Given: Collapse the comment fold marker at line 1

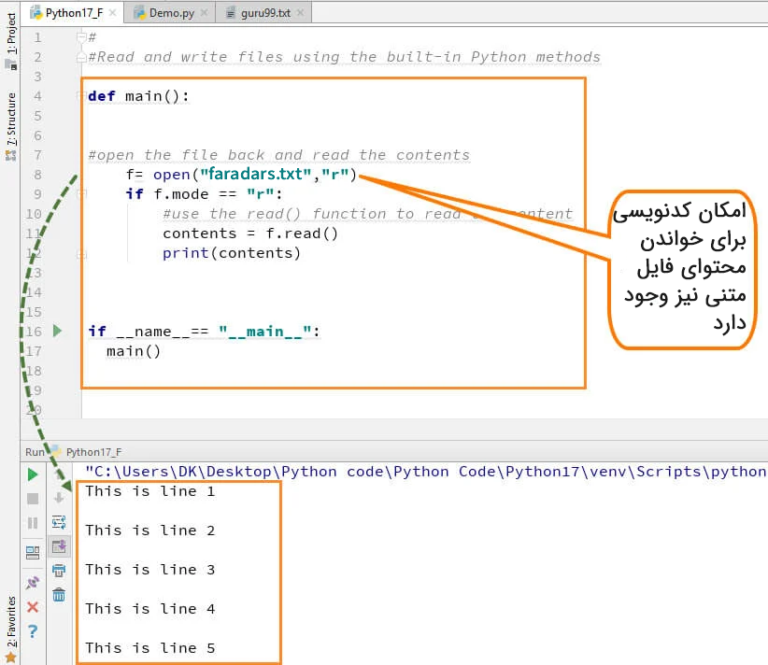Looking at the screenshot, I should coord(80,37).
